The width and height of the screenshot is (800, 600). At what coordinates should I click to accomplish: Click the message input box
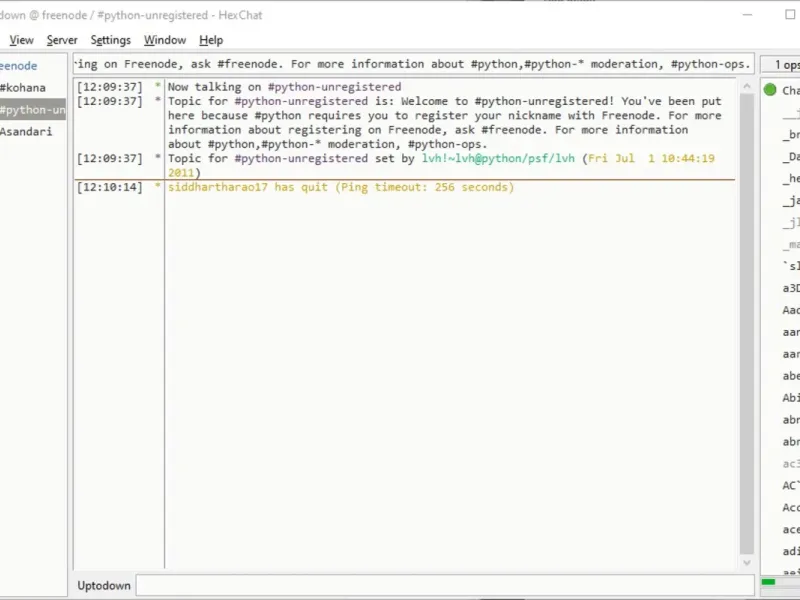[445, 585]
